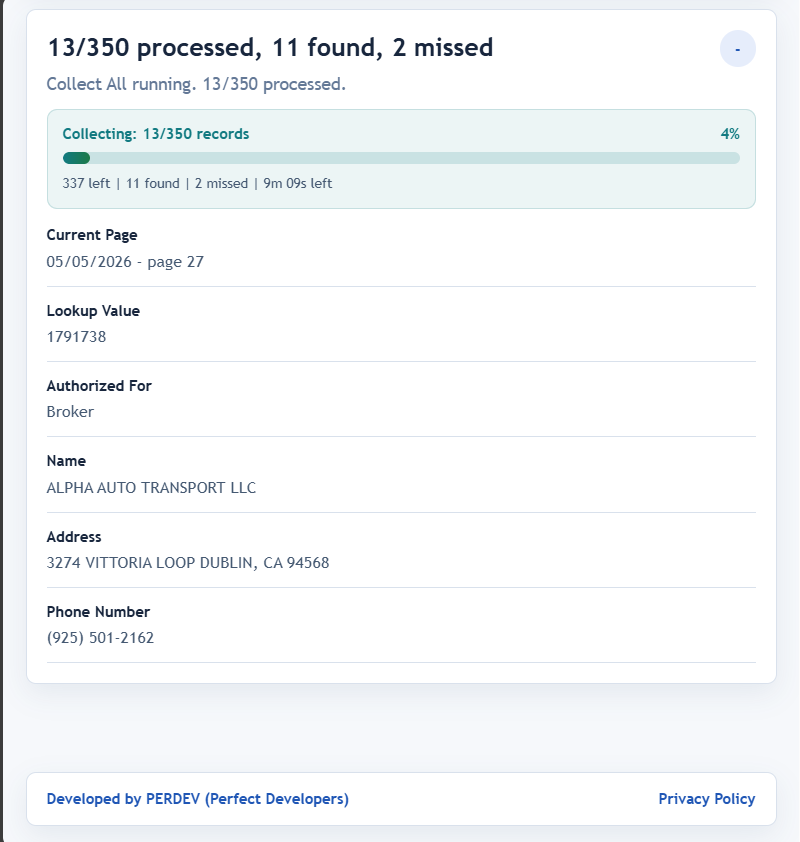Select the lookup value 1791738

tap(76, 337)
